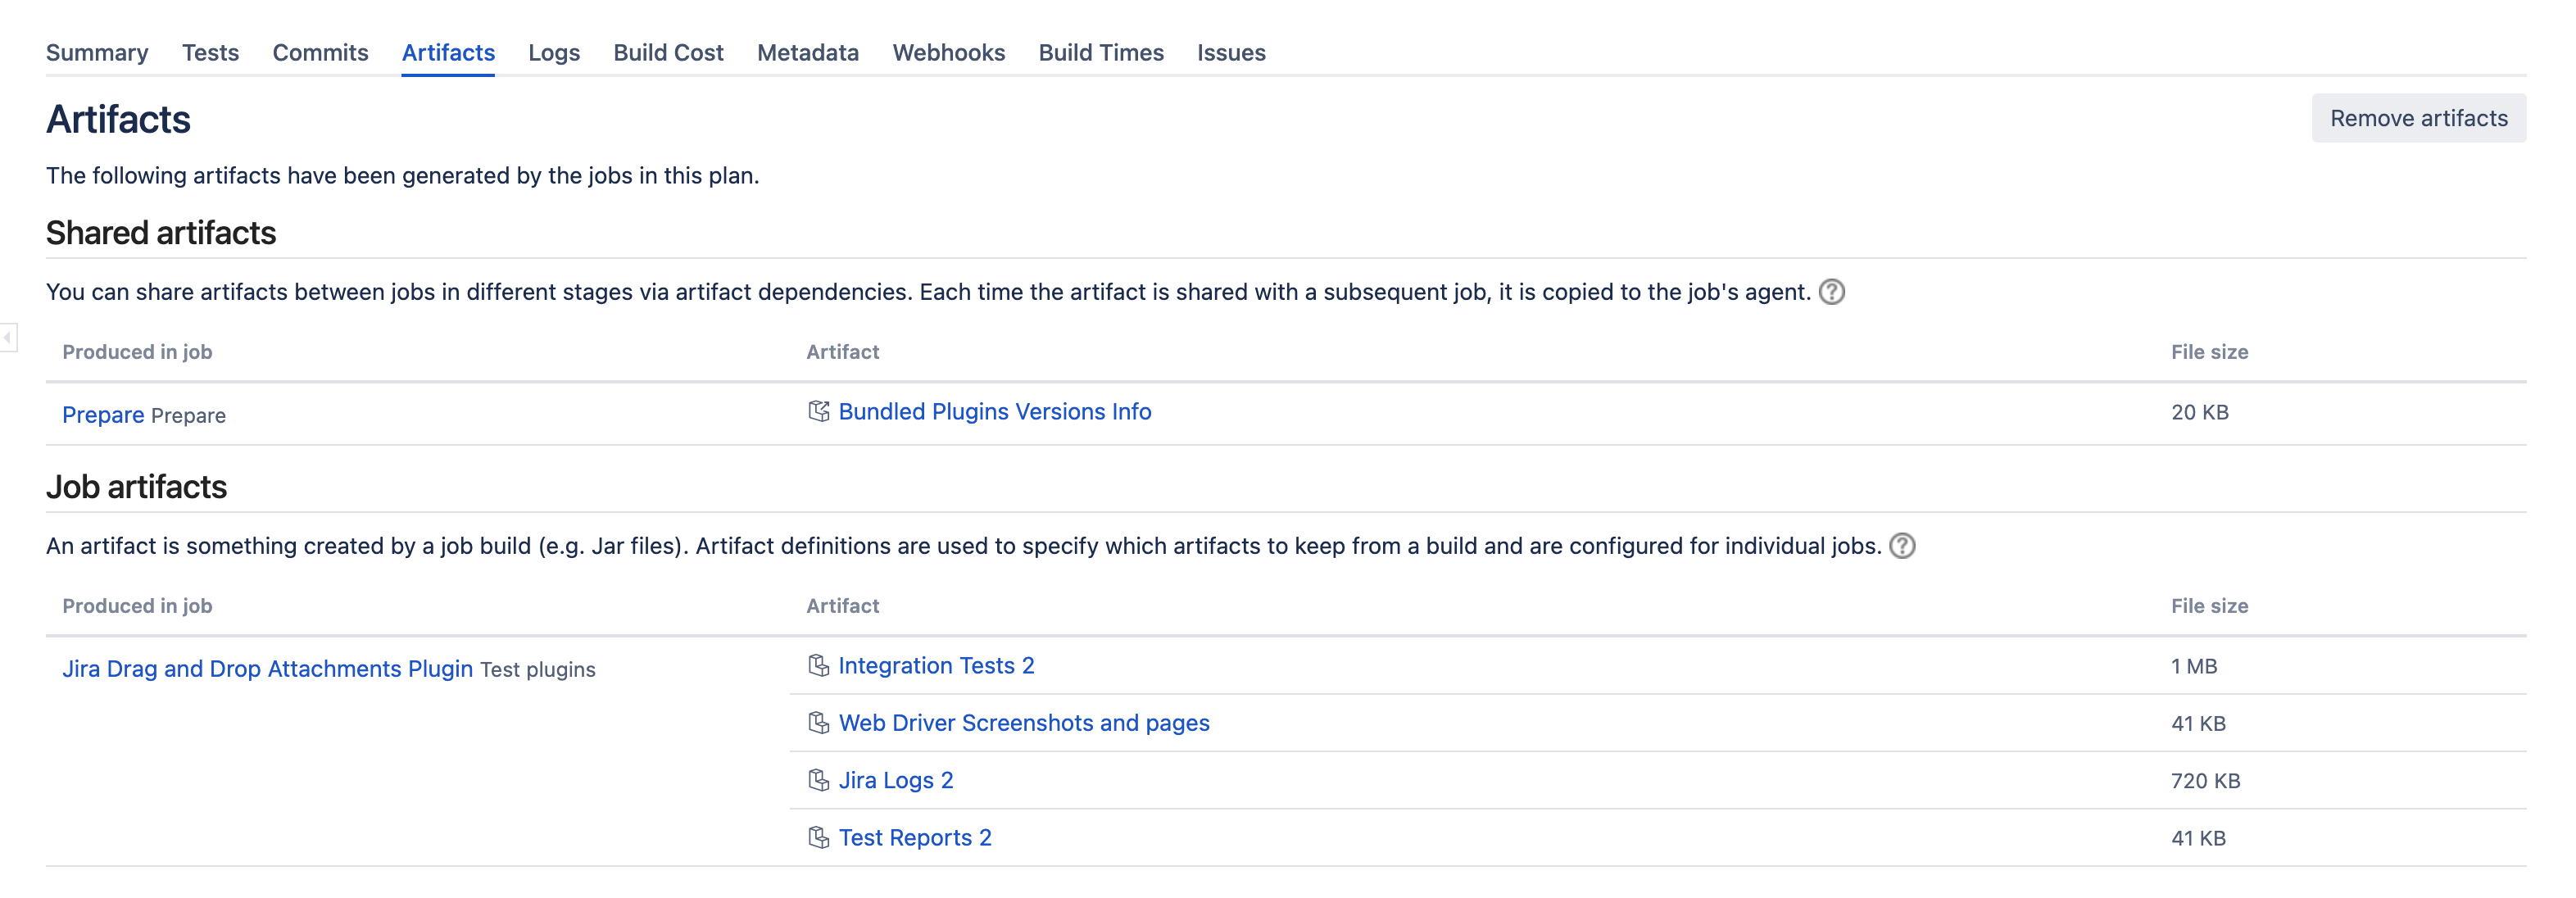Click the 41 KB size of Web Driver Screenshots
Image resolution: width=2576 pixels, height=898 pixels.
(x=2198, y=723)
